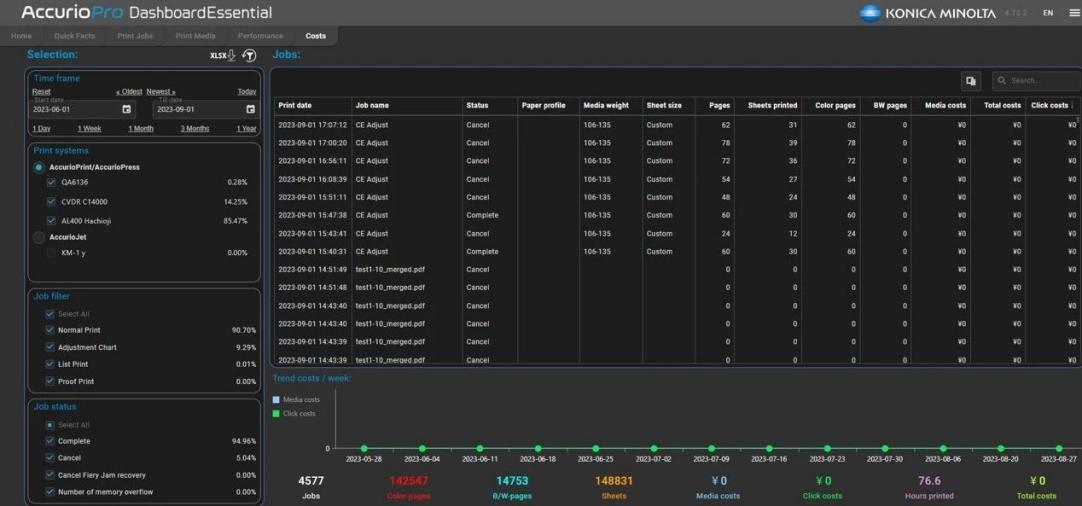Screen dimensions: 1082x506
Task: Toggle Select All in Job filter
Action: (x=50, y=313)
